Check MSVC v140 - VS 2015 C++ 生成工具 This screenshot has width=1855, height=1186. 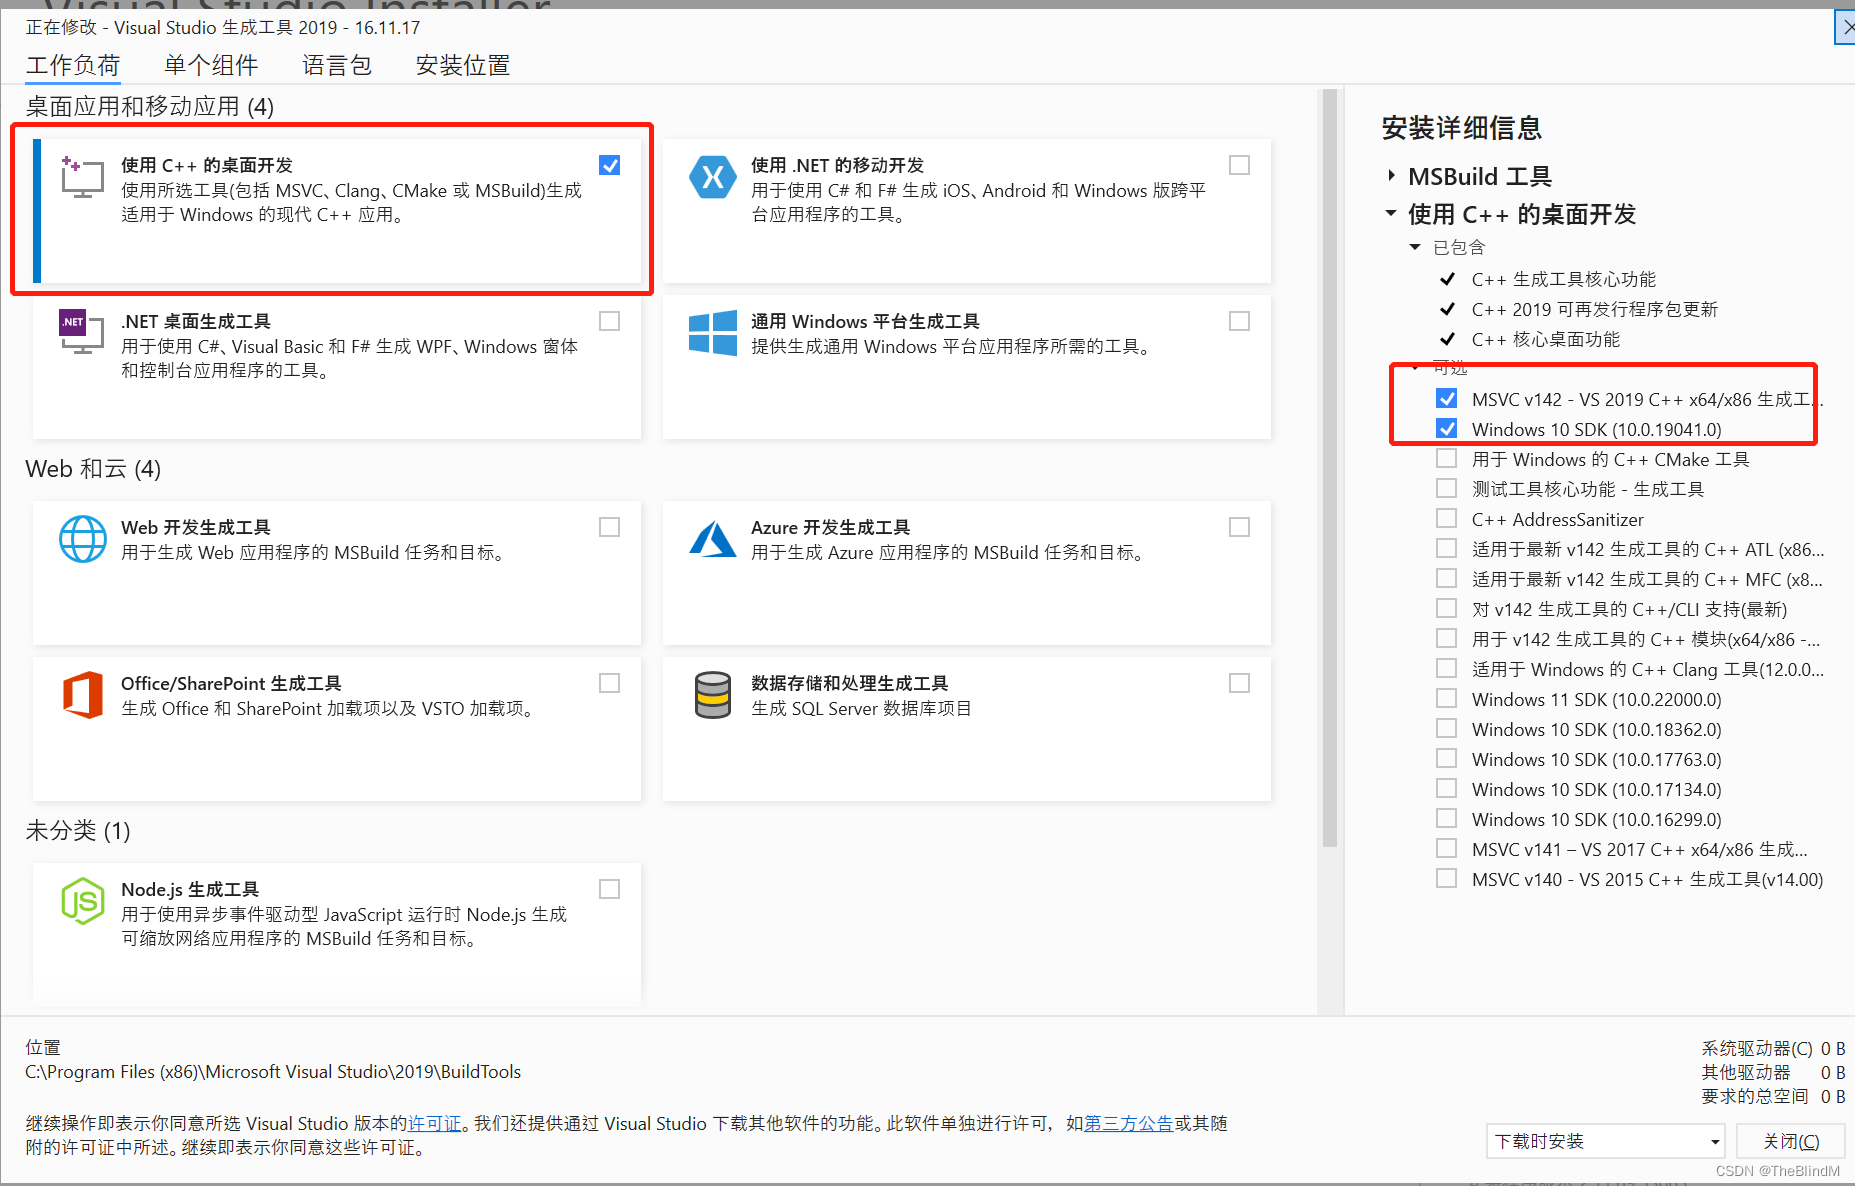coord(1446,878)
